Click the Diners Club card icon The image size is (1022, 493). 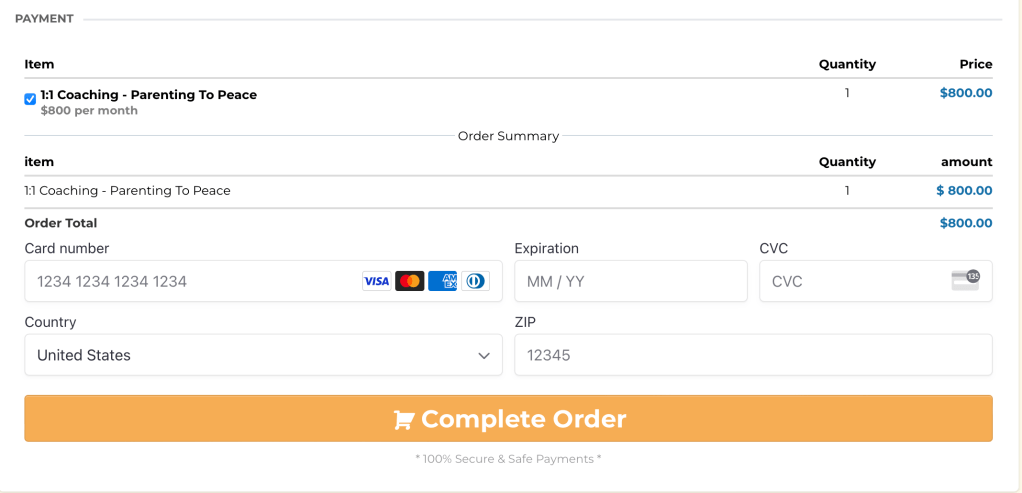point(475,281)
